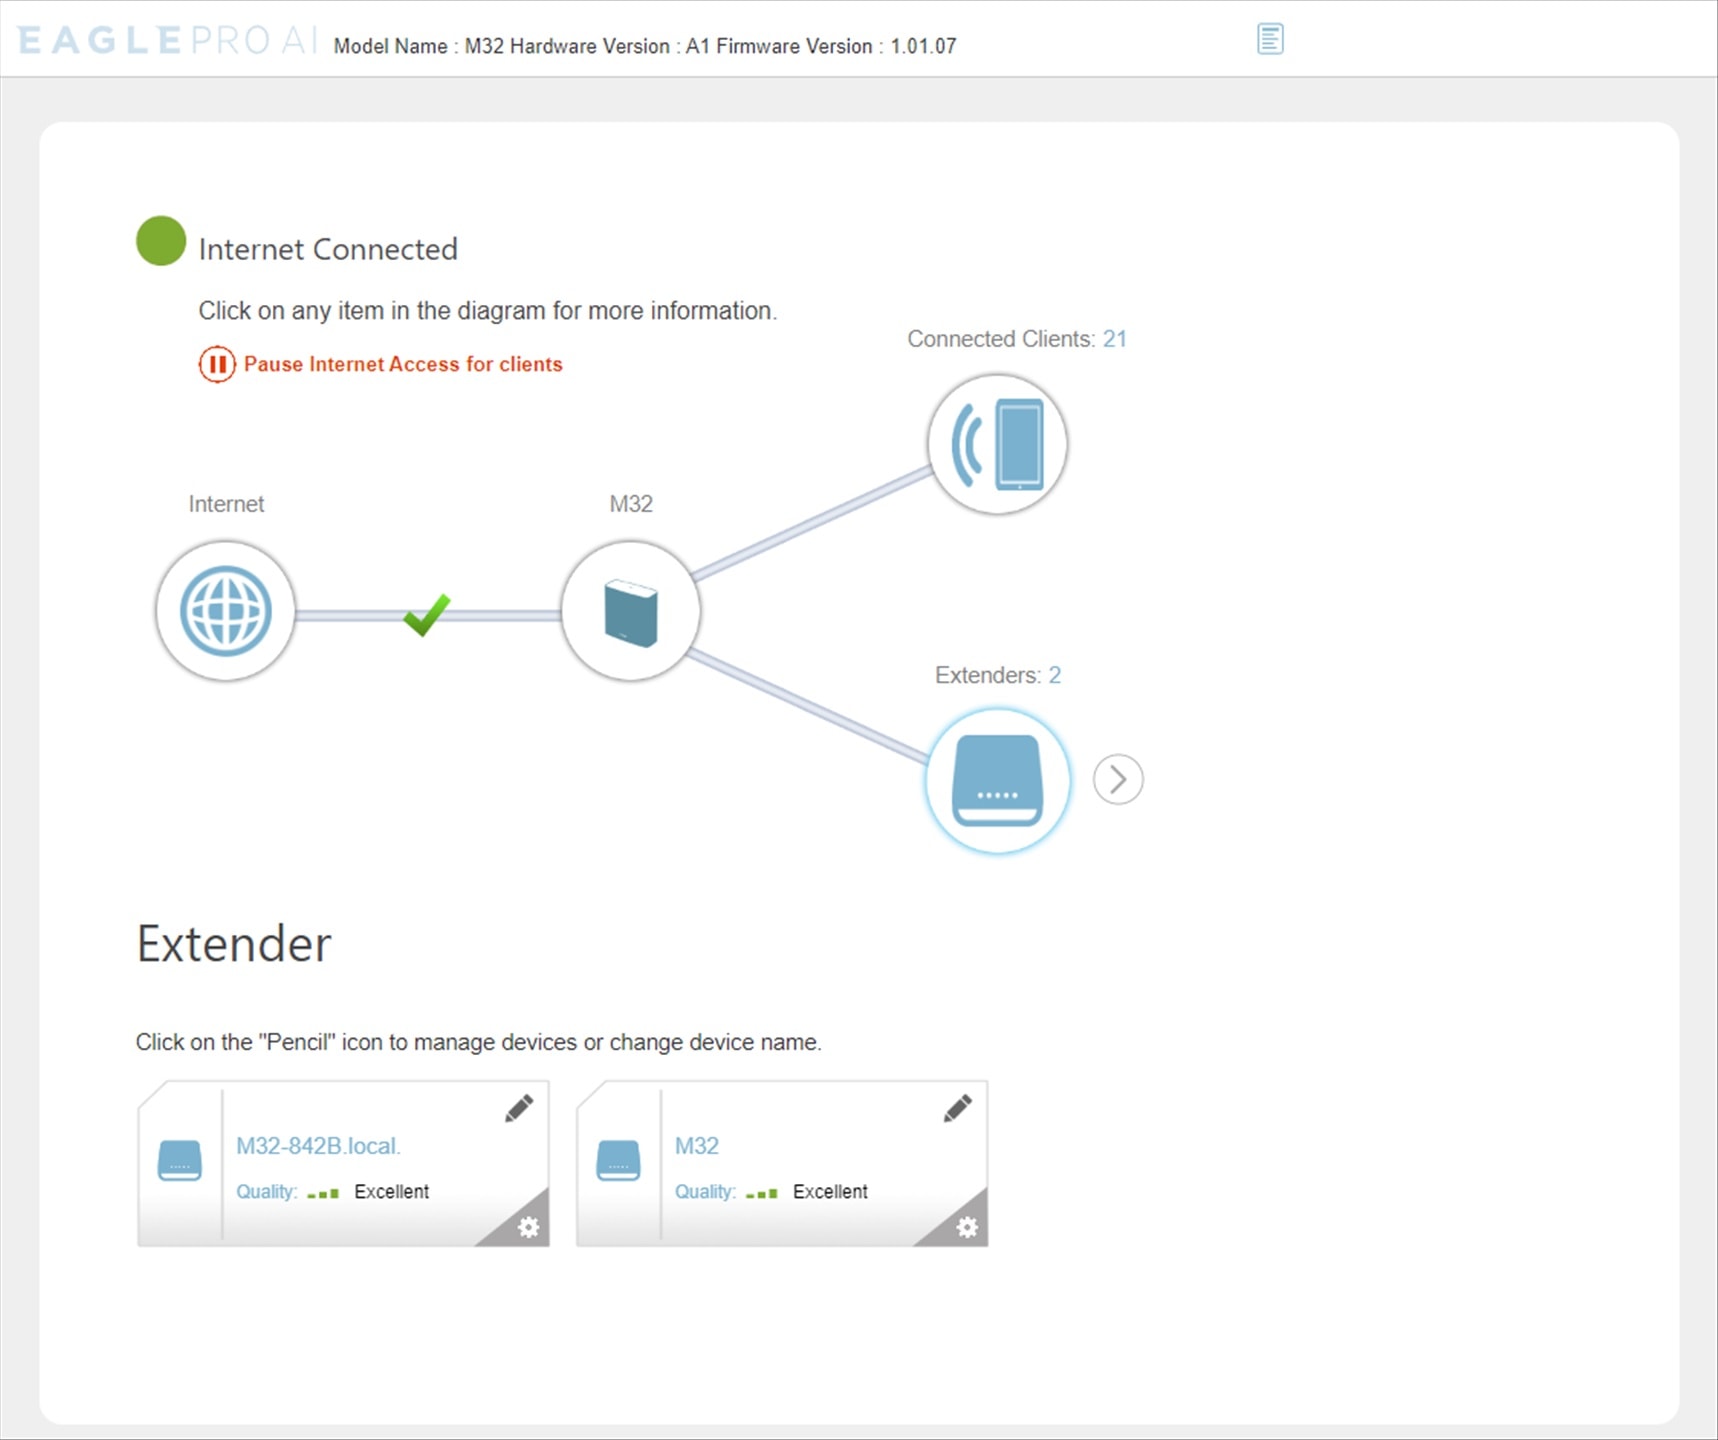Open gear settings on M32-842B.local card
1718x1440 pixels.
(528, 1227)
